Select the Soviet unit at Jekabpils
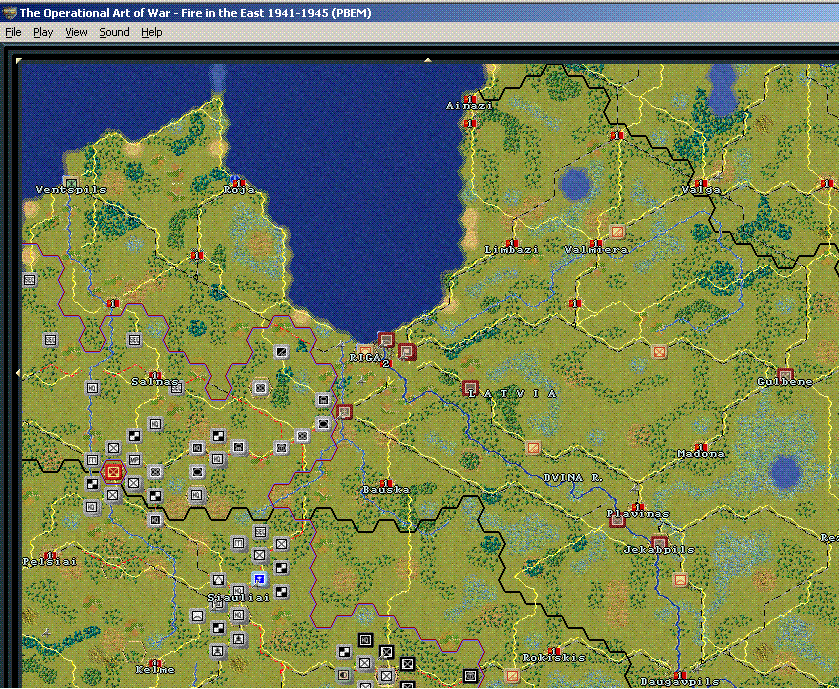Viewport: 840px width, 689px height. tap(659, 543)
